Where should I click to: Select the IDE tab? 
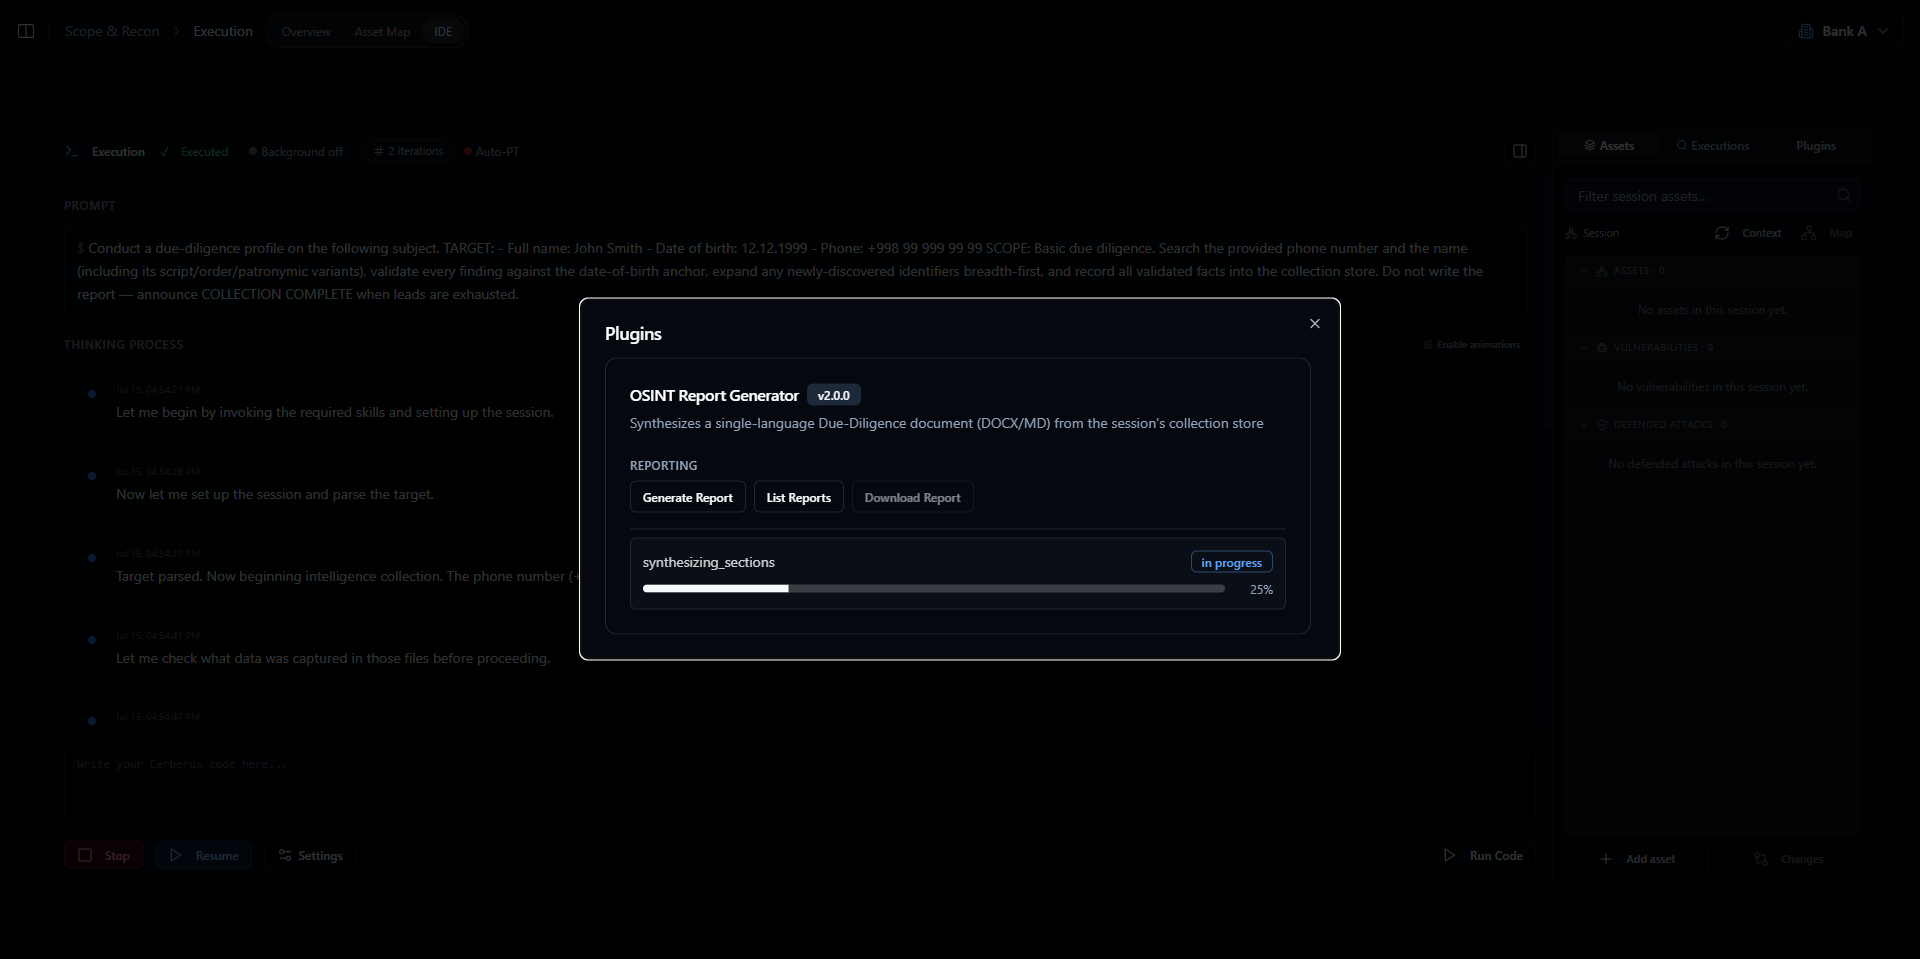coord(443,32)
